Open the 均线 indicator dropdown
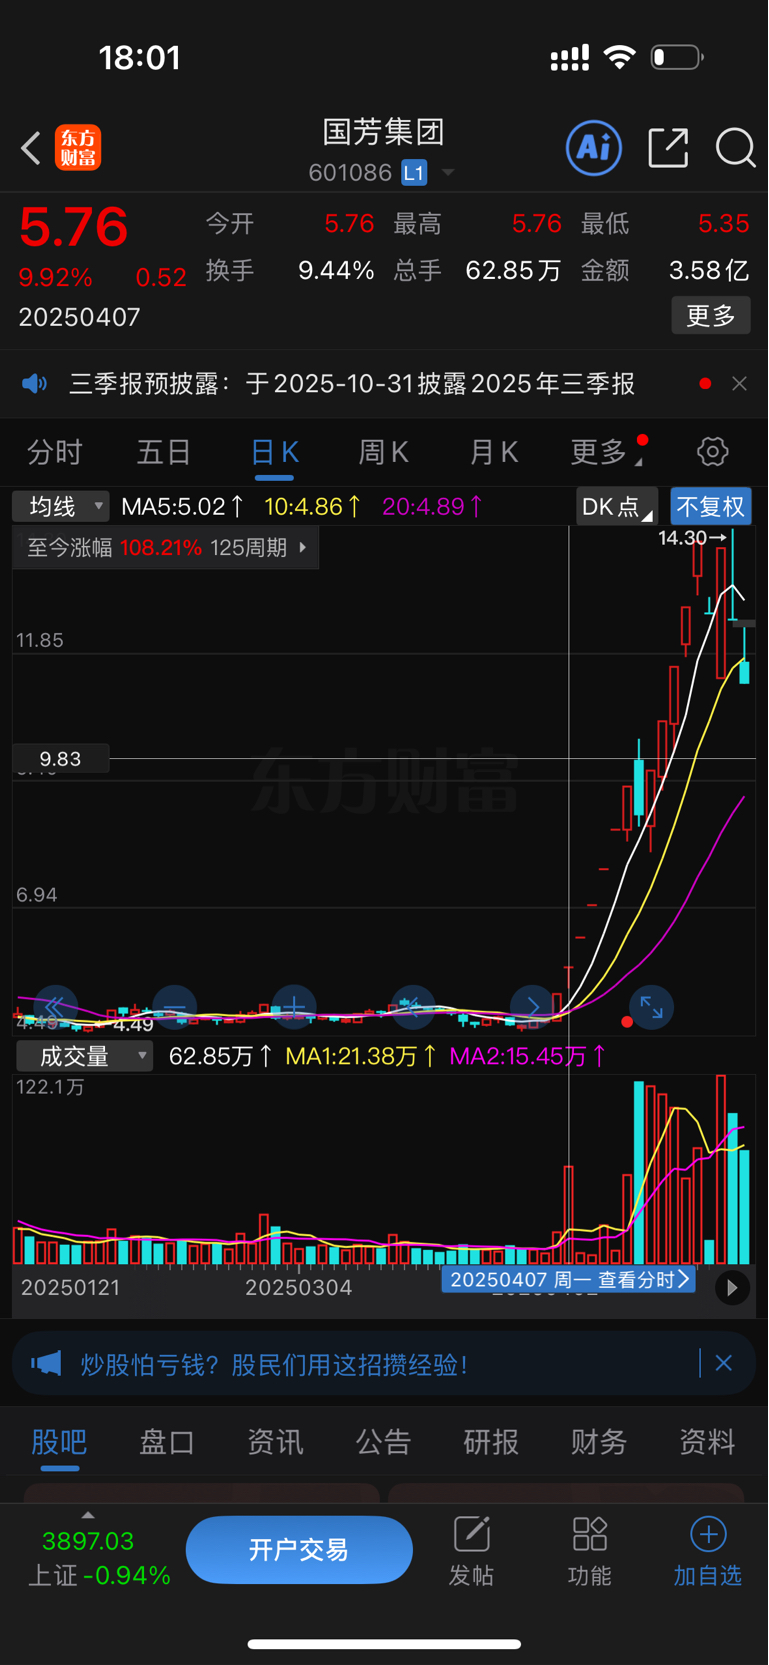Image resolution: width=769 pixels, height=1665 pixels. [61, 507]
